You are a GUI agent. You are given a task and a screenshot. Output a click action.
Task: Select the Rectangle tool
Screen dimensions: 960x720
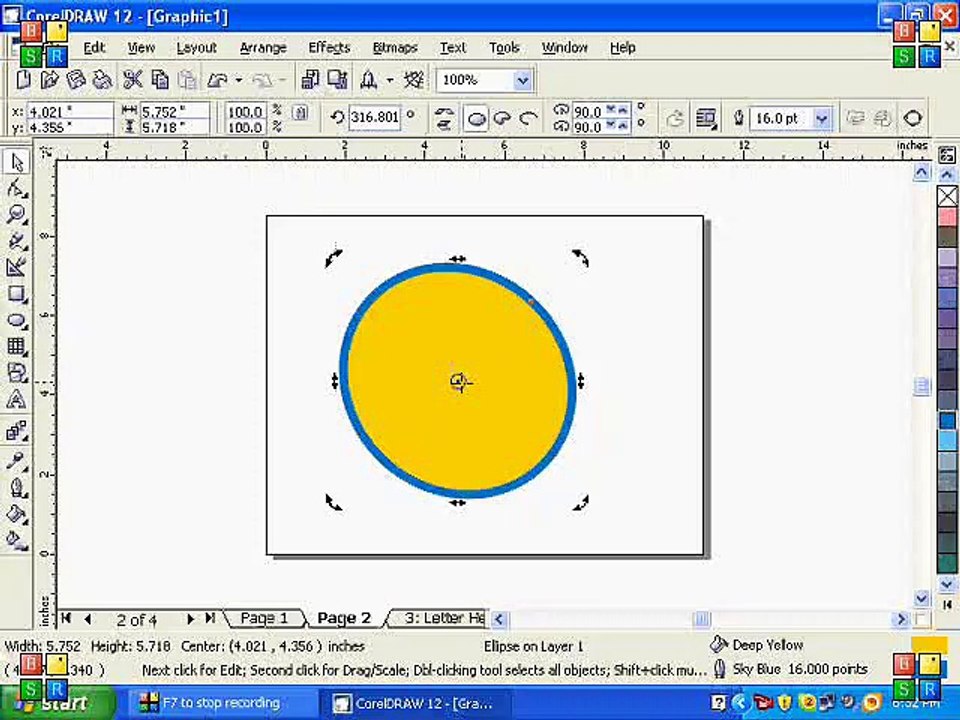click(x=16, y=294)
